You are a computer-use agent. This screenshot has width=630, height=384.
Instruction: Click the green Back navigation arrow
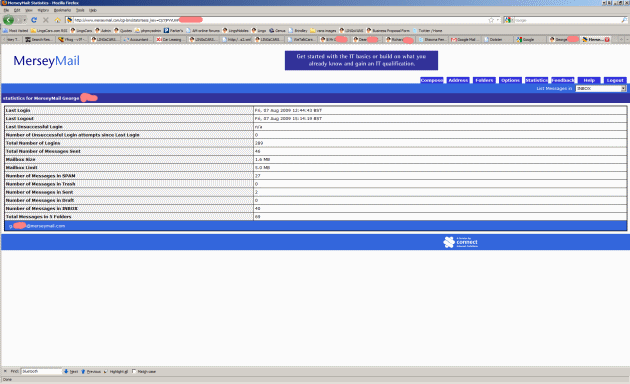click(x=8, y=20)
